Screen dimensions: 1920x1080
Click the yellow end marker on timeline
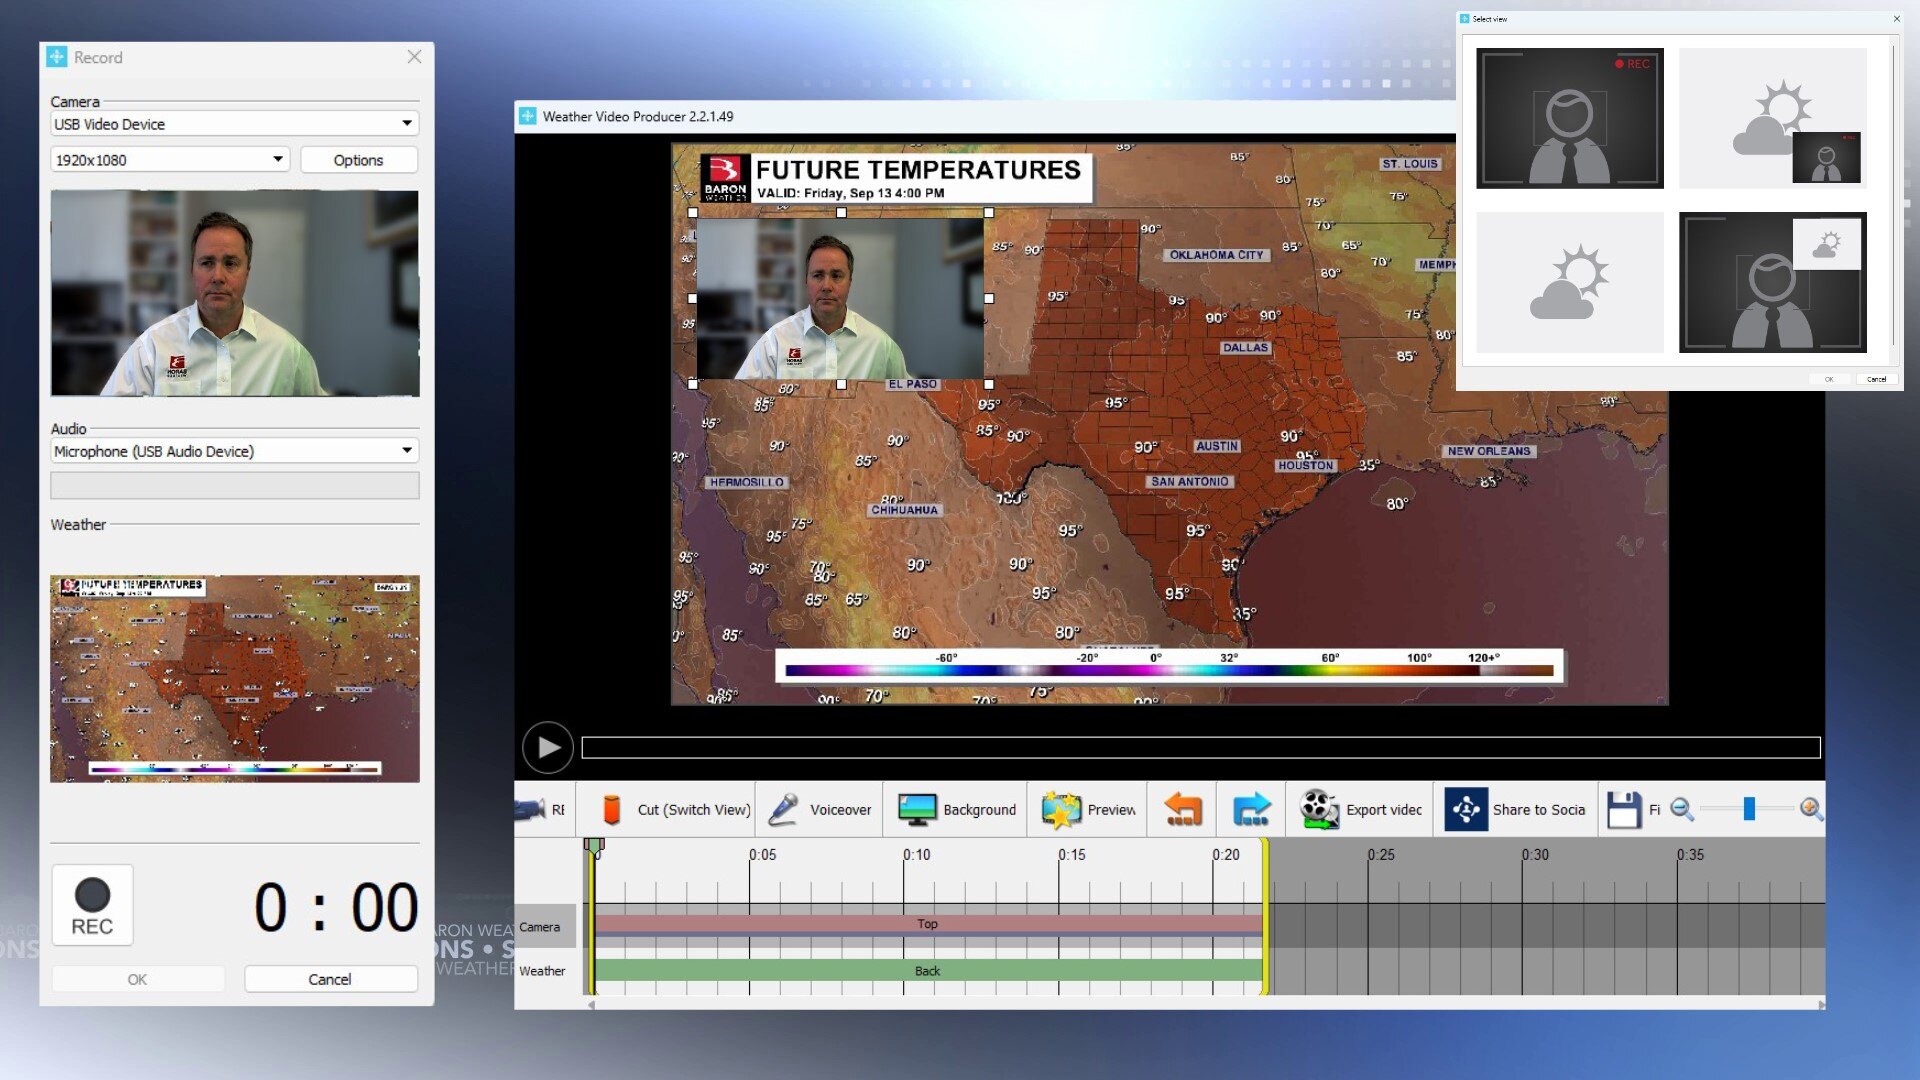click(x=1266, y=916)
